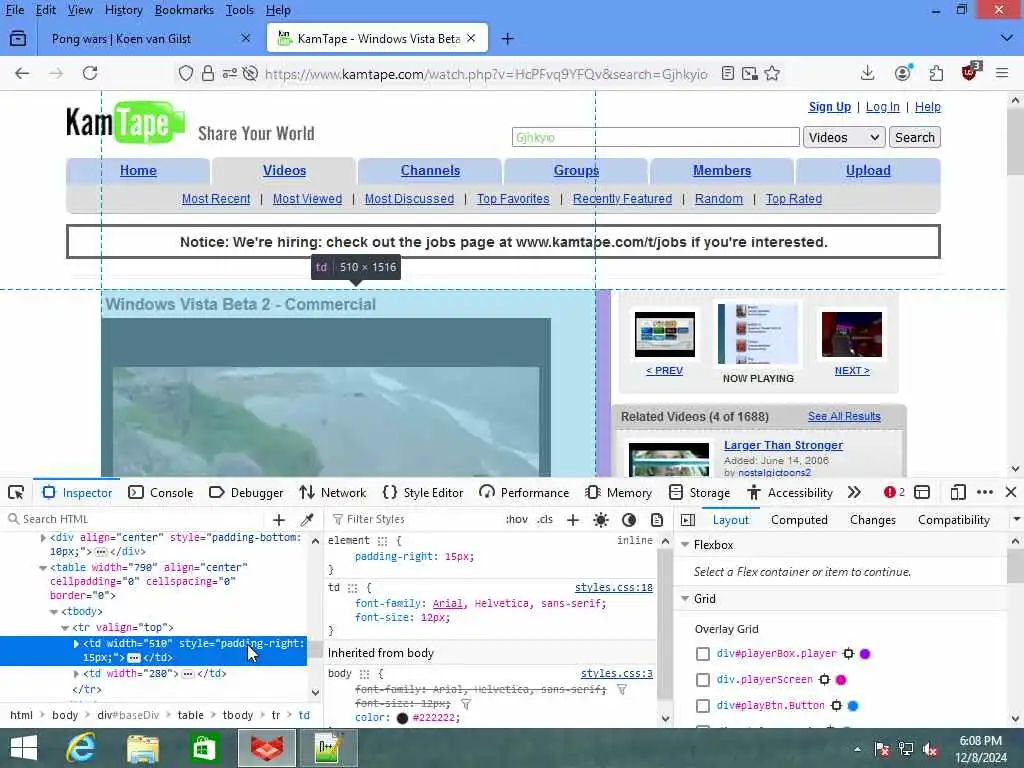Click the Search HTML input field
Screen dimensions: 1024x768
[137, 519]
